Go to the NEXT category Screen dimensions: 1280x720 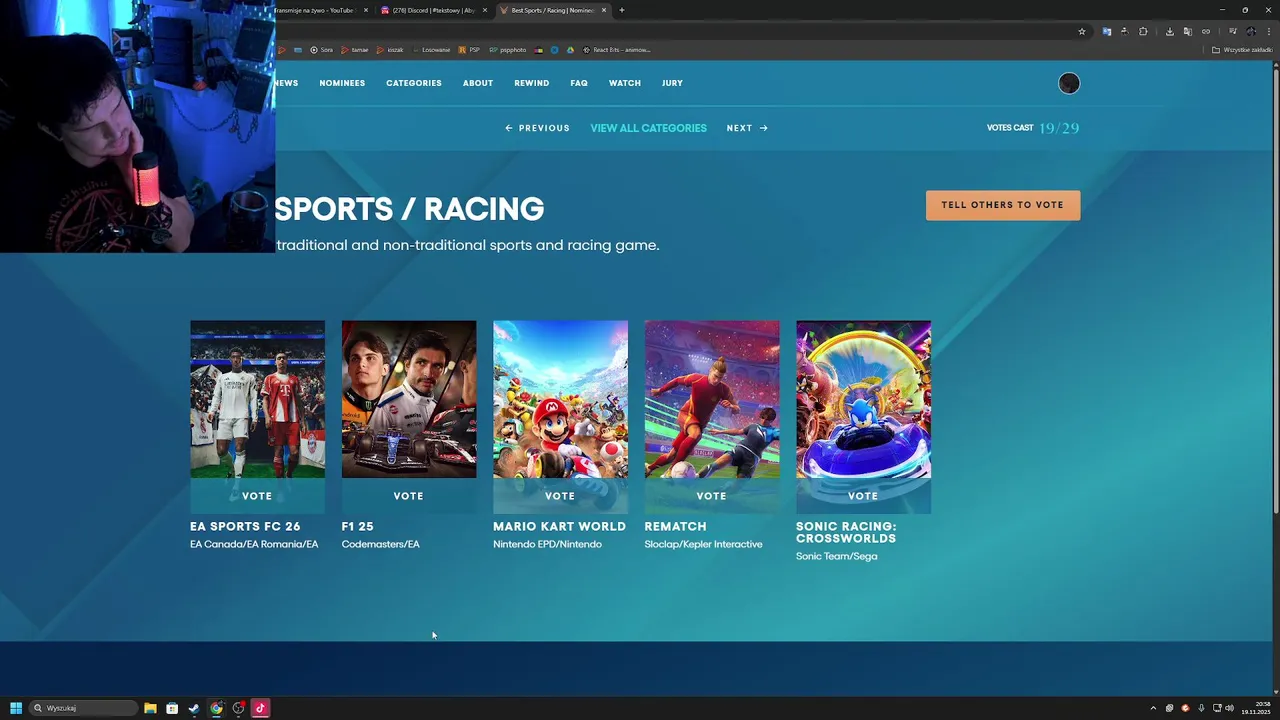(747, 128)
